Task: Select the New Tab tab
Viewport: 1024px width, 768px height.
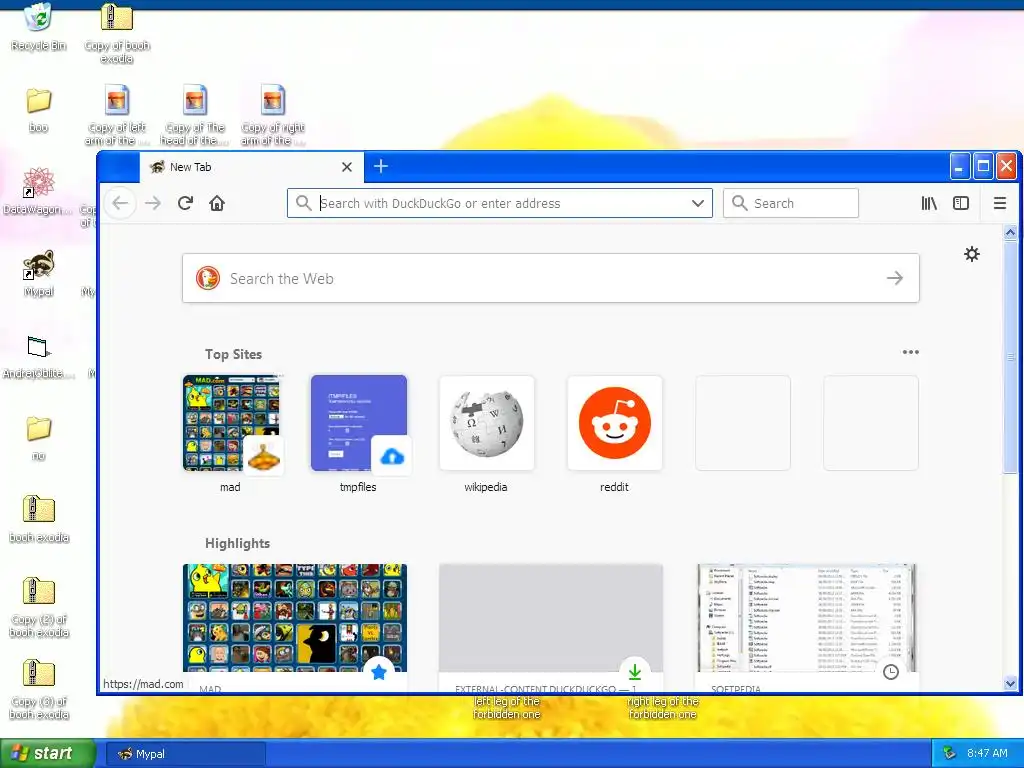Action: pos(251,167)
